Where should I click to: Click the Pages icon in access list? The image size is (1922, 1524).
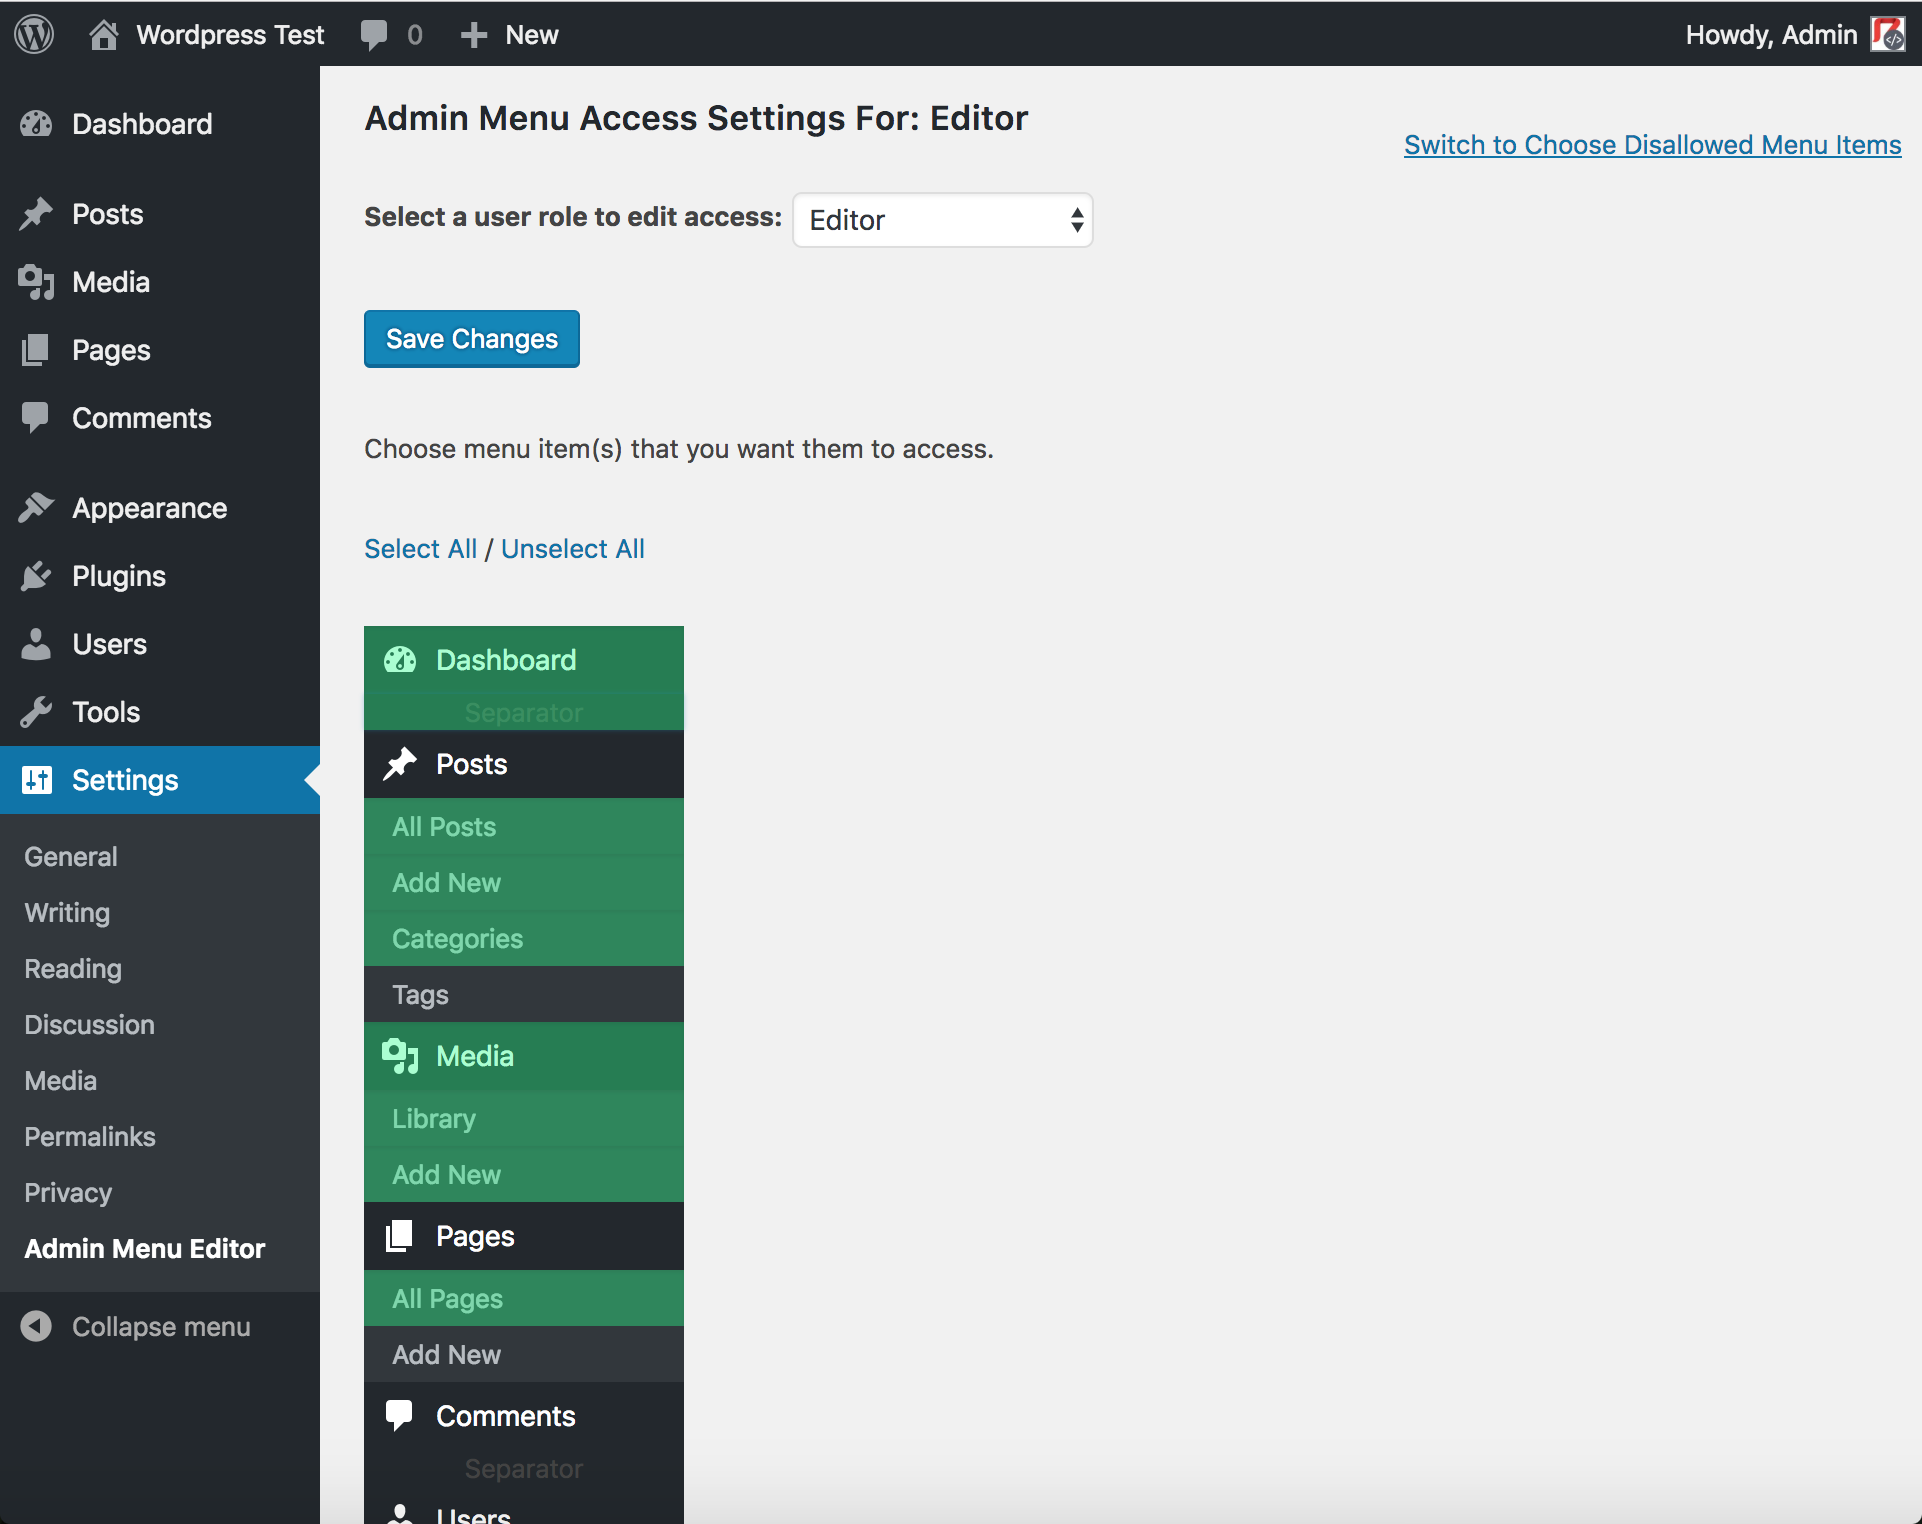coord(400,1236)
